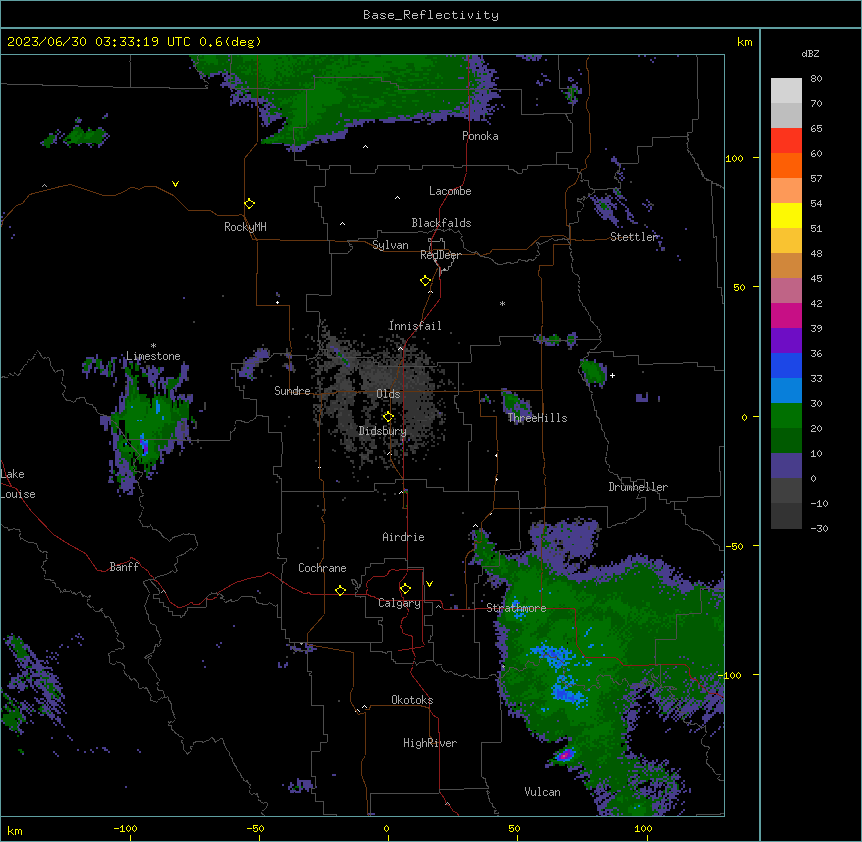Click the Lacombe city label
The width and height of the screenshot is (862, 842).
pos(450,191)
